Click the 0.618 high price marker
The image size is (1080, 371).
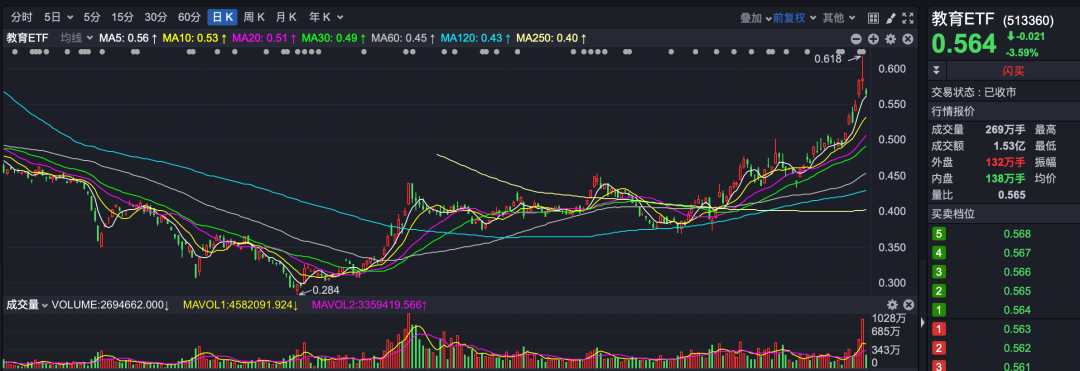coord(828,59)
